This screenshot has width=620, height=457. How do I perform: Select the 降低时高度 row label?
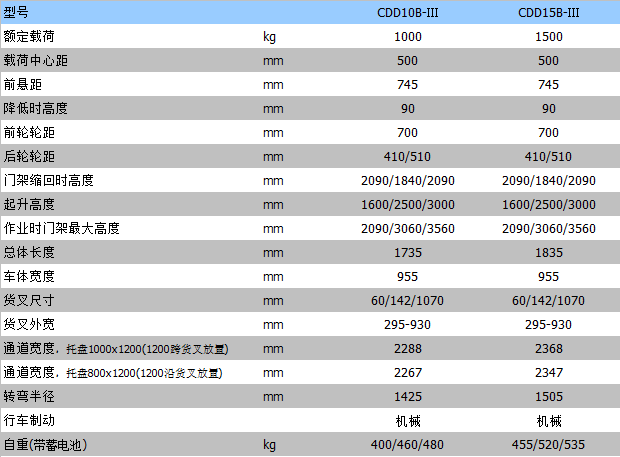pyautogui.click(x=35, y=108)
